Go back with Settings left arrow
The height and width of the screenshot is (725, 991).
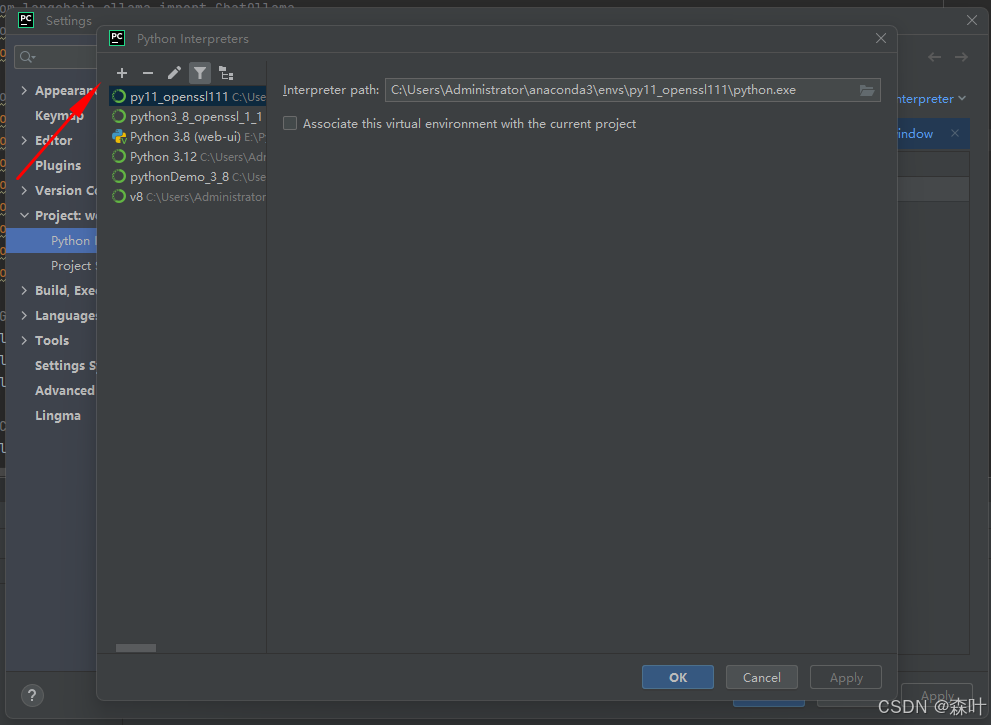[x=934, y=58]
